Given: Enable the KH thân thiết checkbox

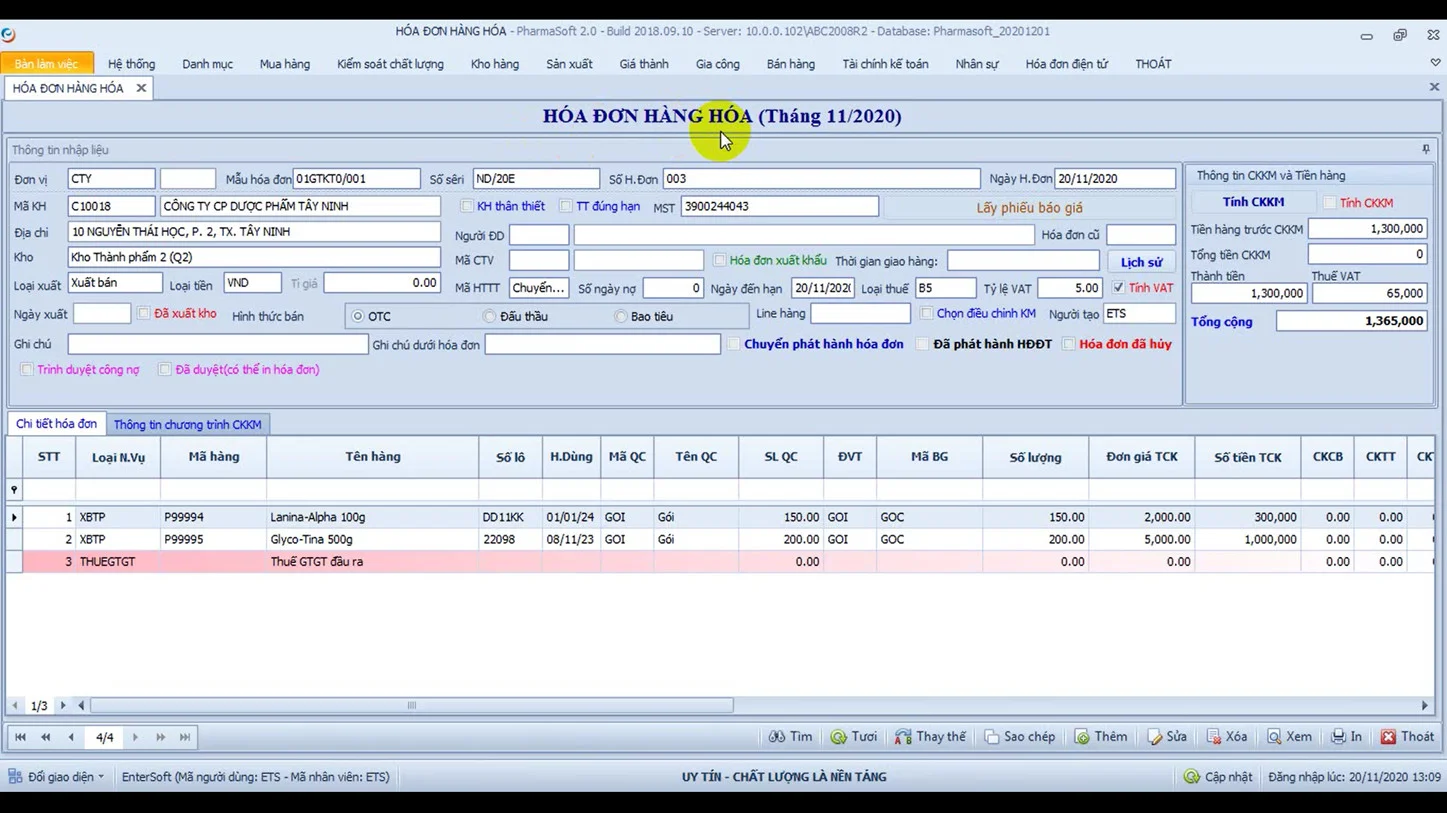Looking at the screenshot, I should point(467,206).
